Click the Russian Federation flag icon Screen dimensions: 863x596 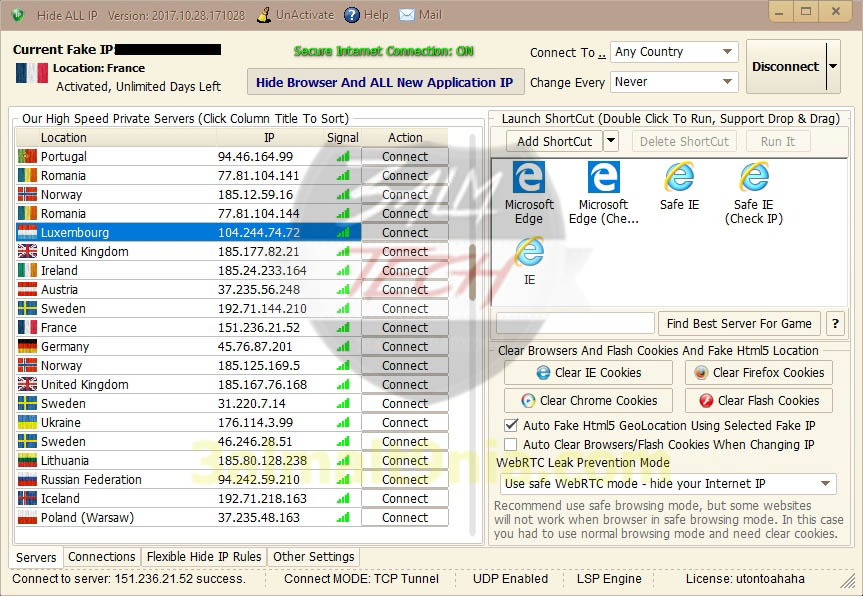coord(27,479)
